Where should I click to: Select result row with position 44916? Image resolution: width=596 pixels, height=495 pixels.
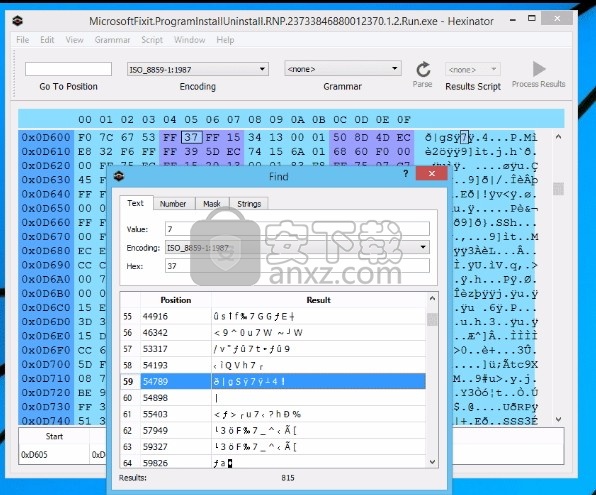pyautogui.click(x=273, y=316)
